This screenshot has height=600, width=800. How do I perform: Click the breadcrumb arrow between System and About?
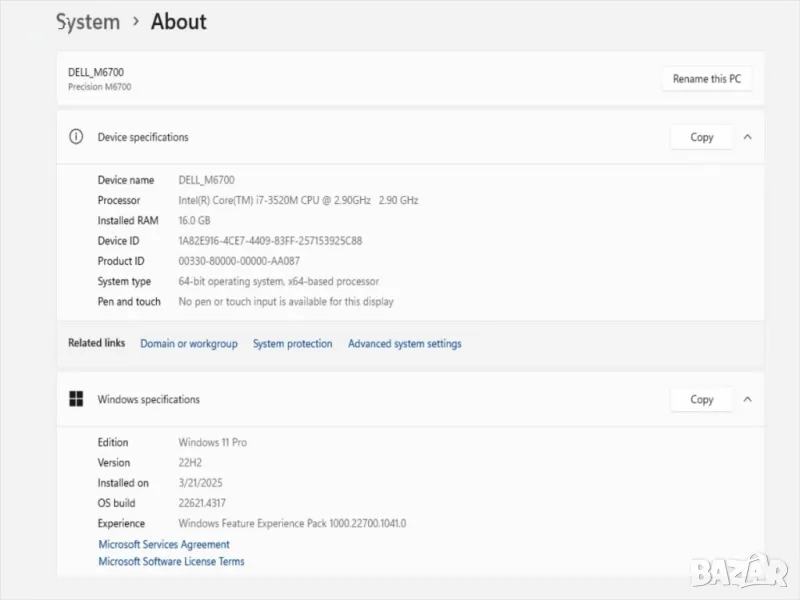coord(135,21)
